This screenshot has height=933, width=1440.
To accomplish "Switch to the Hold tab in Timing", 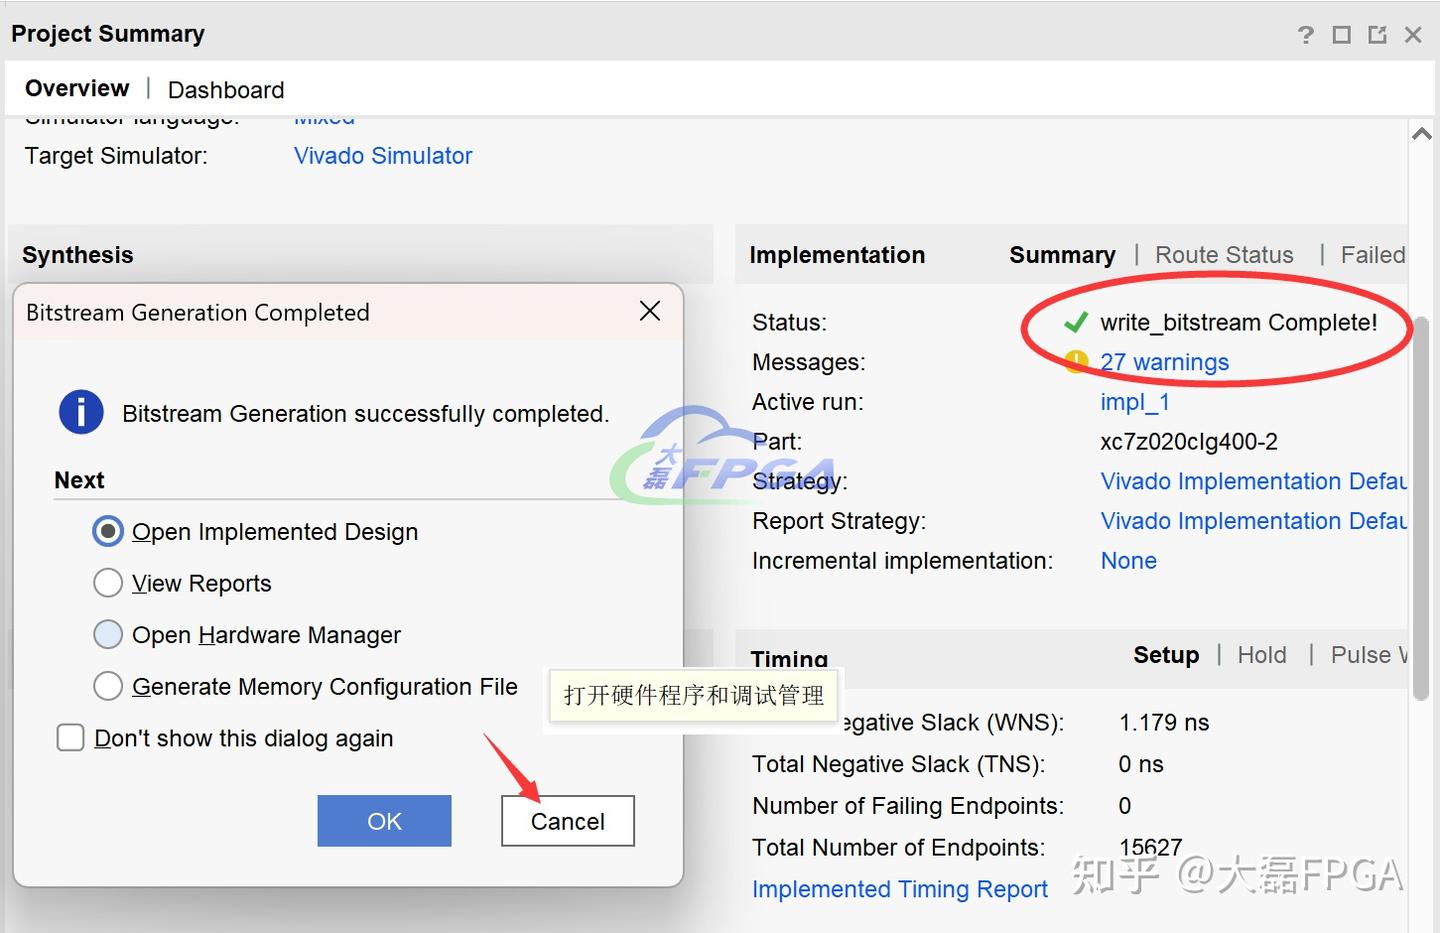I will [x=1262, y=655].
